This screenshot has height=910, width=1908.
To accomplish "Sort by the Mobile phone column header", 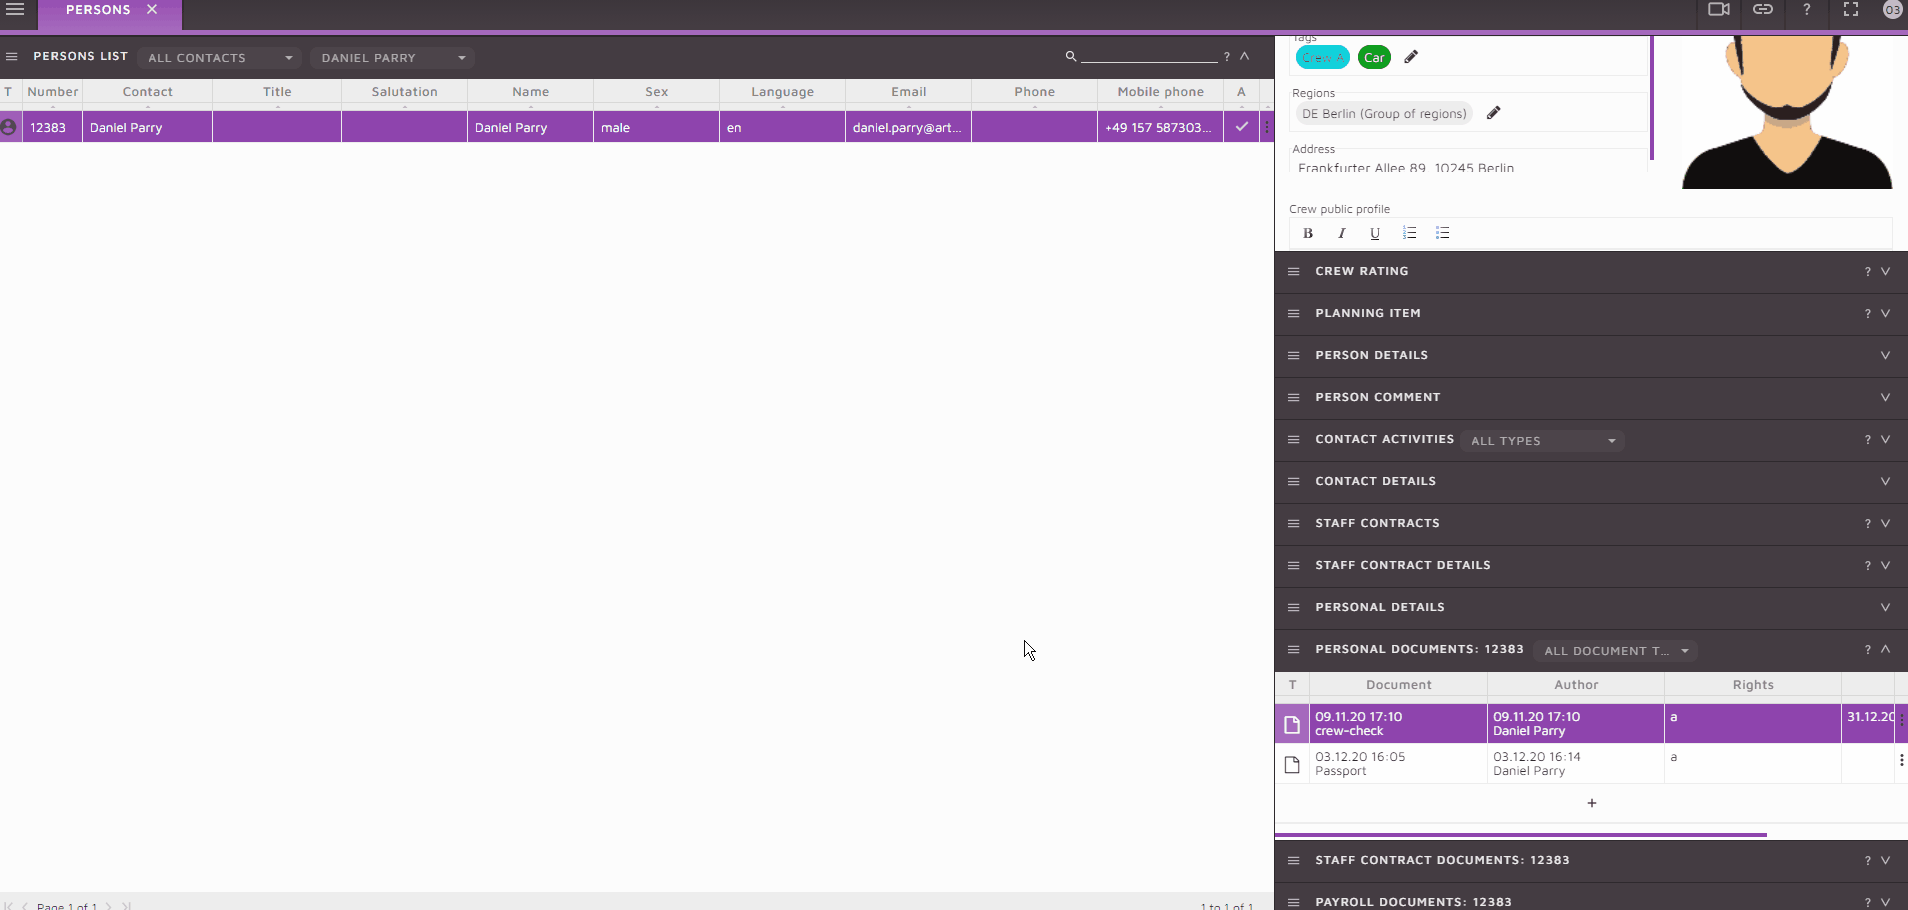I will (x=1161, y=92).
